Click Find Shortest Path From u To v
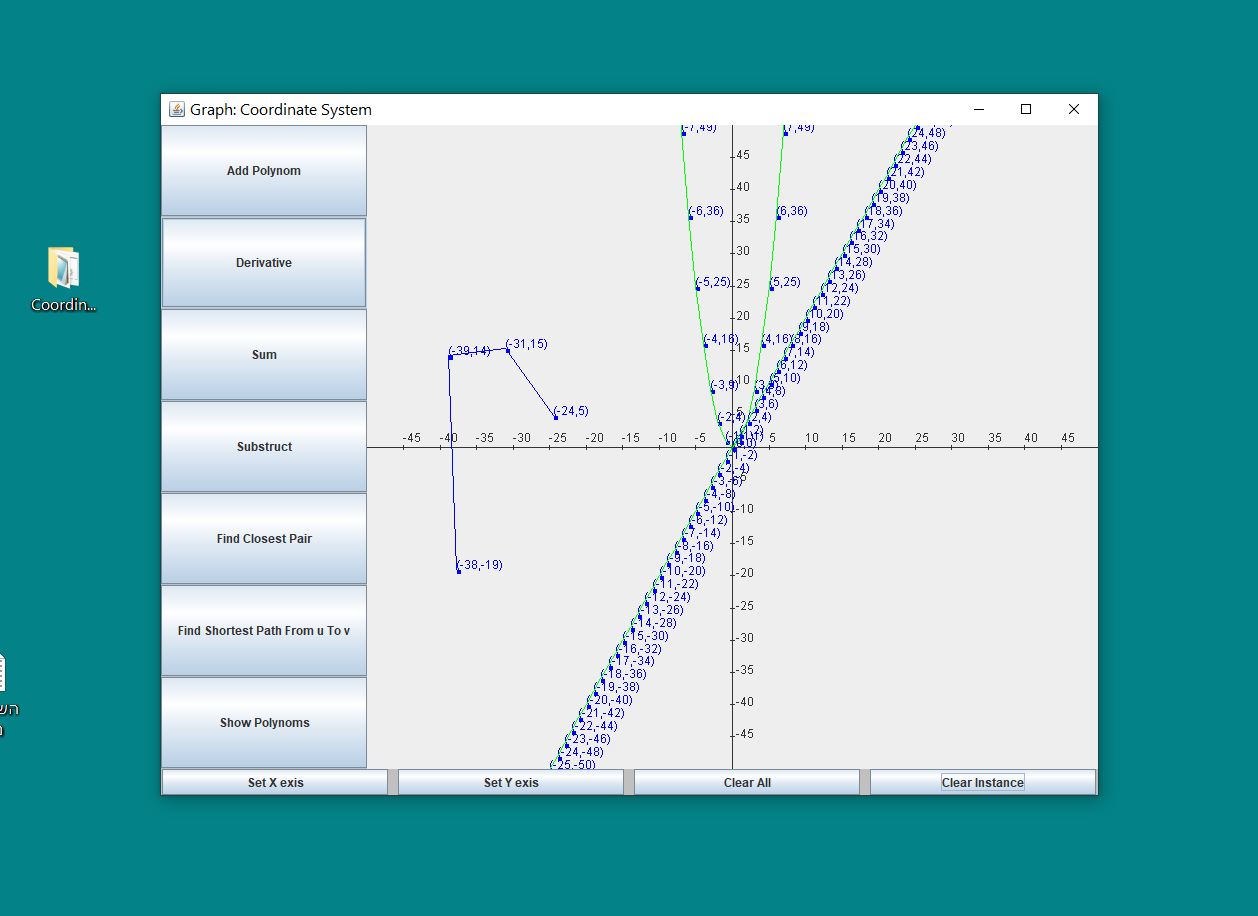The width and height of the screenshot is (1258, 916). tap(263, 630)
